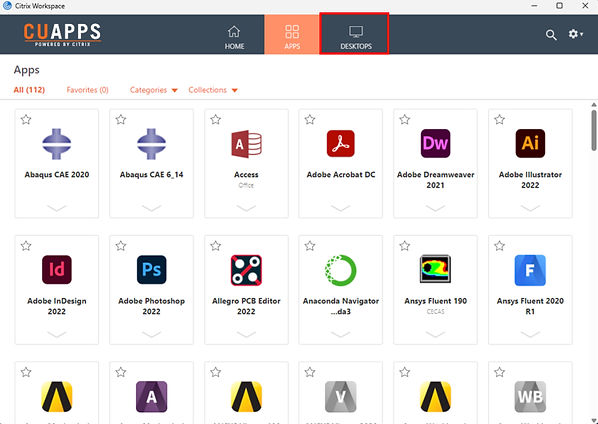Image resolution: width=598 pixels, height=424 pixels.
Task: Launch Adobe Photoshop 2022 icon
Action: pyautogui.click(x=151, y=270)
